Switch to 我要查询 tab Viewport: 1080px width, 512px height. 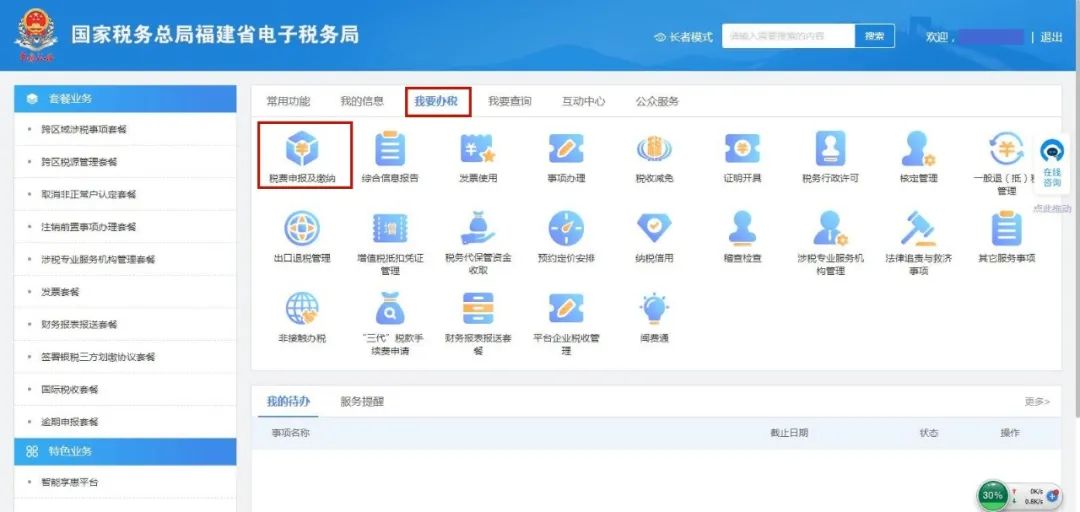click(x=509, y=101)
